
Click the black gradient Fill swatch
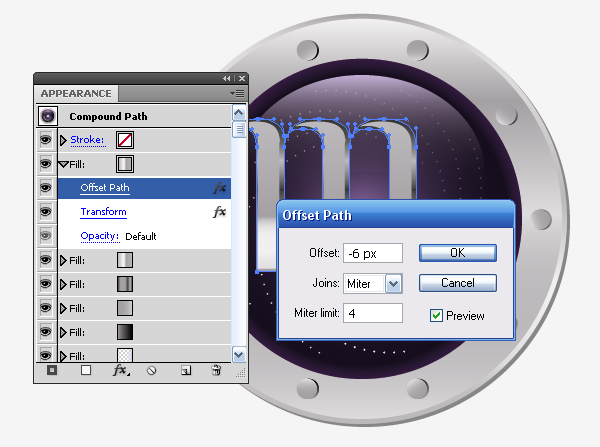[125, 332]
